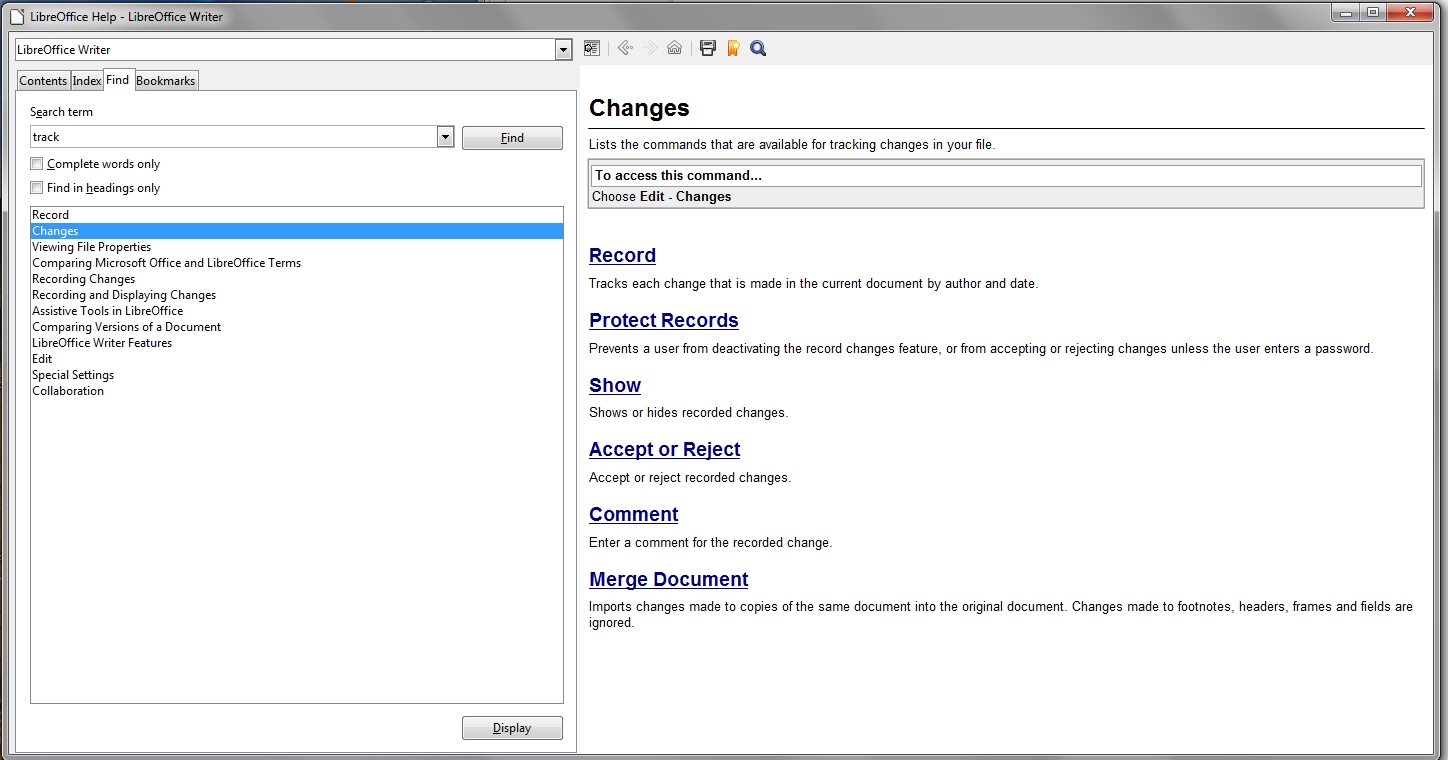Select Viewing File Properties in results
Viewport: 1448px width, 760px height.
click(x=297, y=247)
